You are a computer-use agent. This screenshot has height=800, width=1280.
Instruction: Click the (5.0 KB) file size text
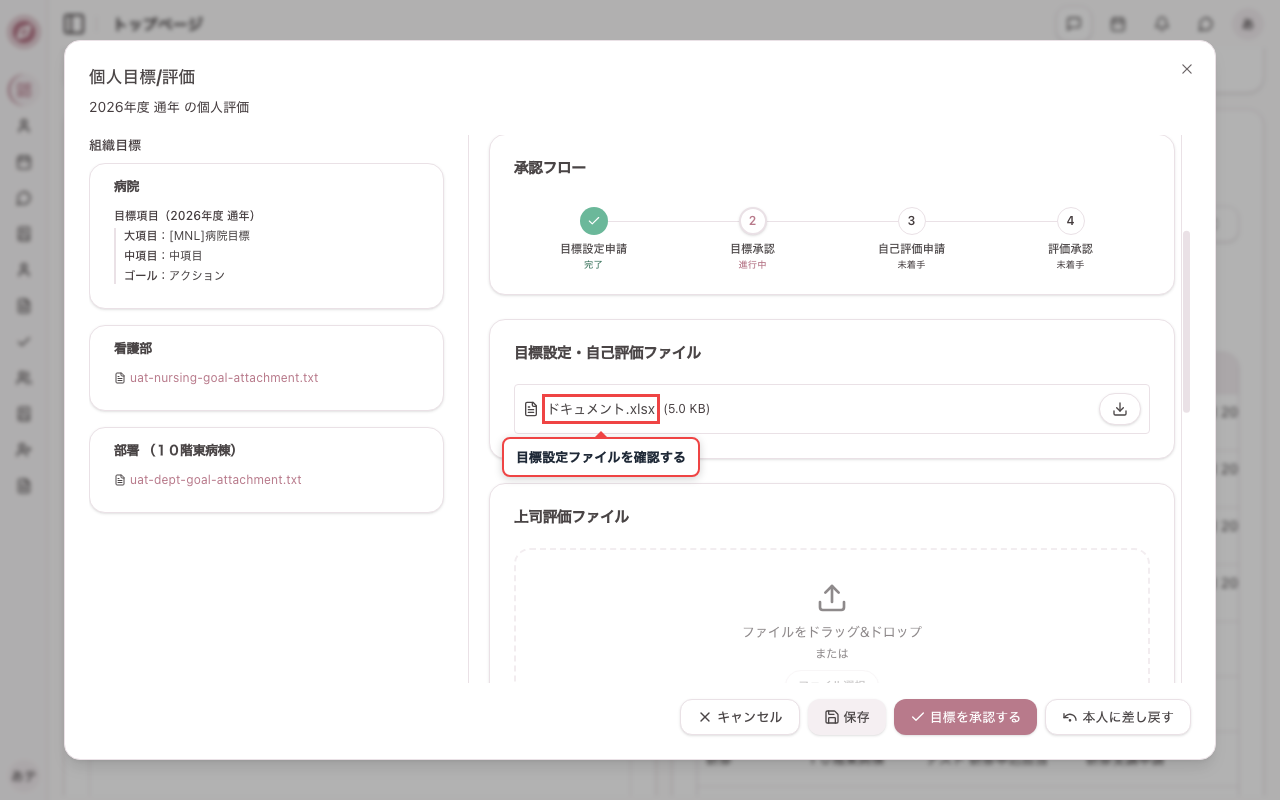tap(687, 409)
